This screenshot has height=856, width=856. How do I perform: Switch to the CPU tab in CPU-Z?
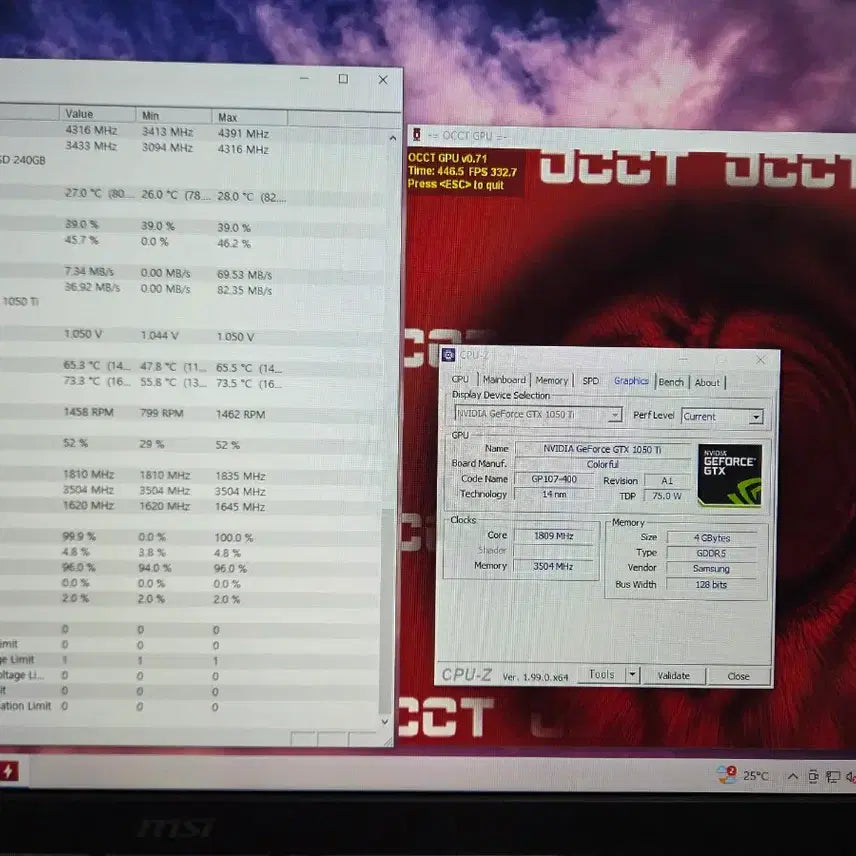(x=460, y=379)
